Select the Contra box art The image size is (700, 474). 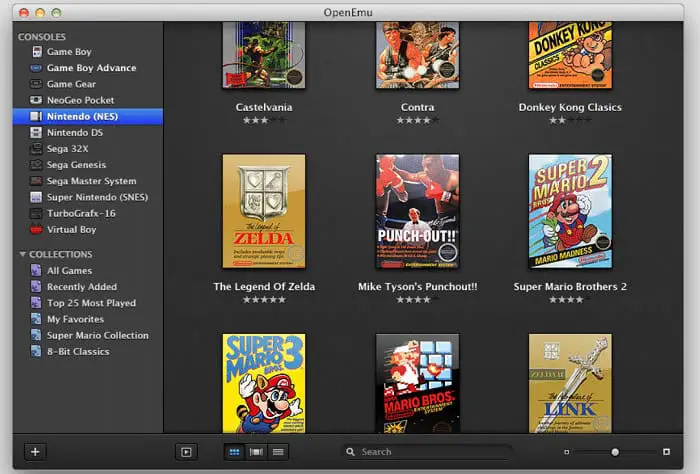[x=417, y=55]
